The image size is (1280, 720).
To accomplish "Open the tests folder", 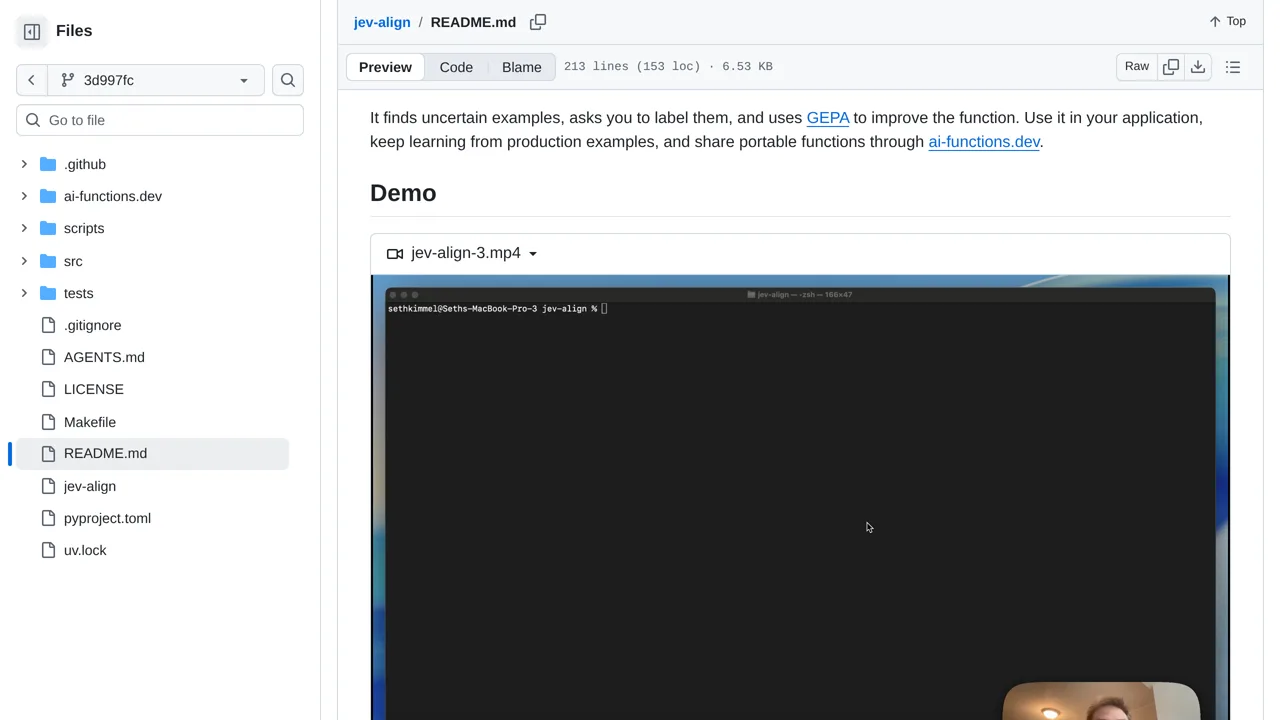I will [x=78, y=293].
